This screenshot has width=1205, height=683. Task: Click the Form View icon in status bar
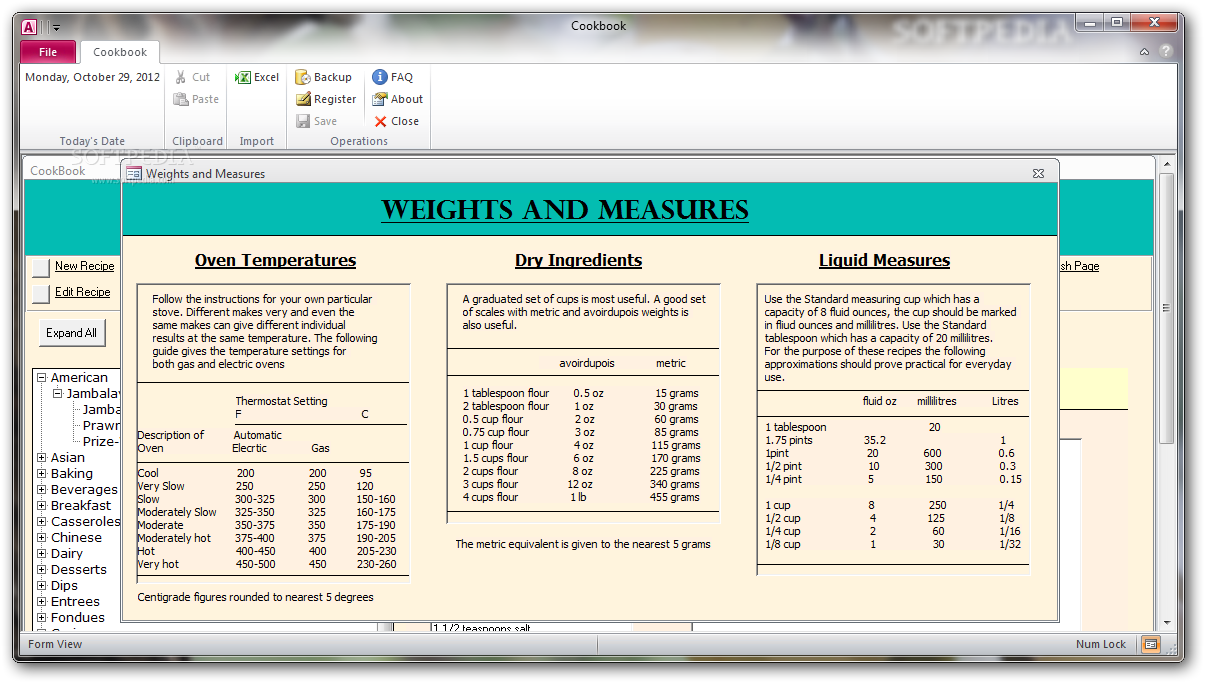pyautogui.click(x=1151, y=645)
